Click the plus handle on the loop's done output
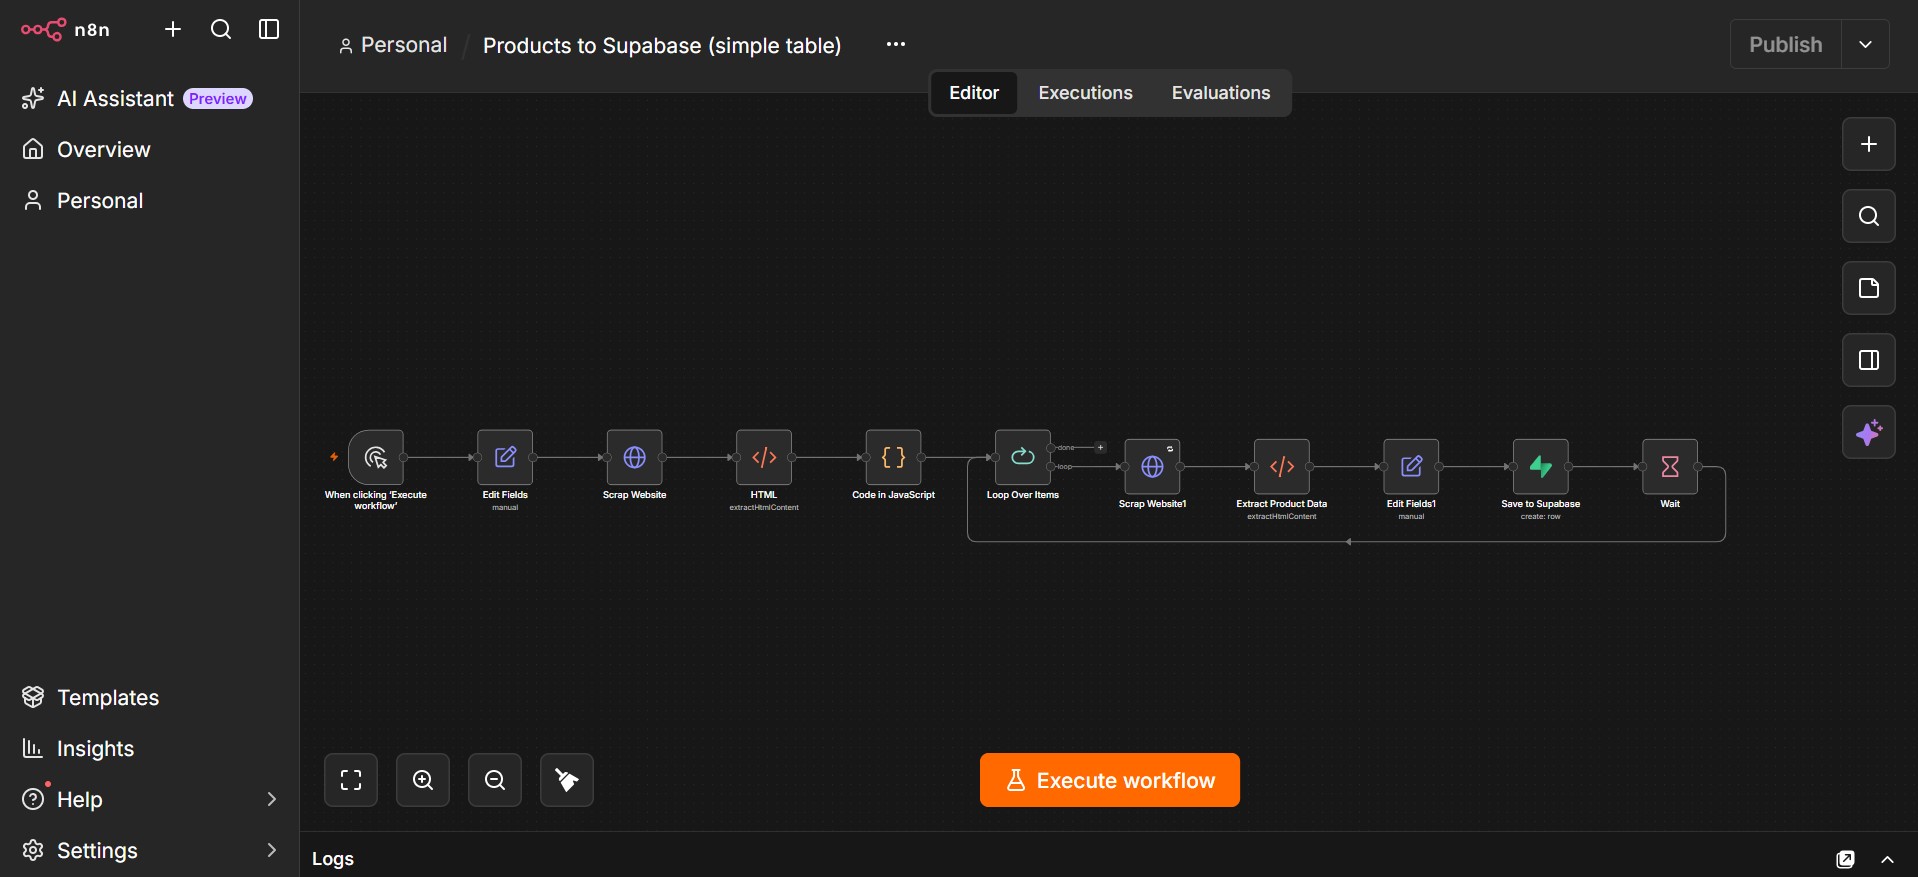 [1100, 448]
